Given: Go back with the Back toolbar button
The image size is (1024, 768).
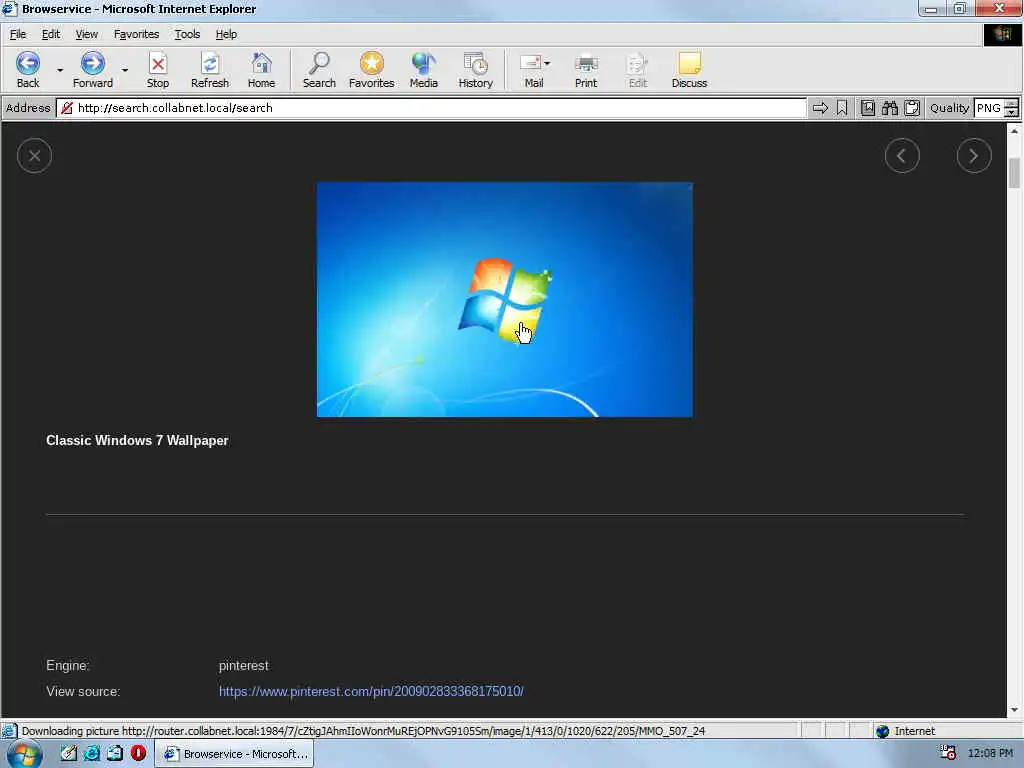Looking at the screenshot, I should pos(27,70).
